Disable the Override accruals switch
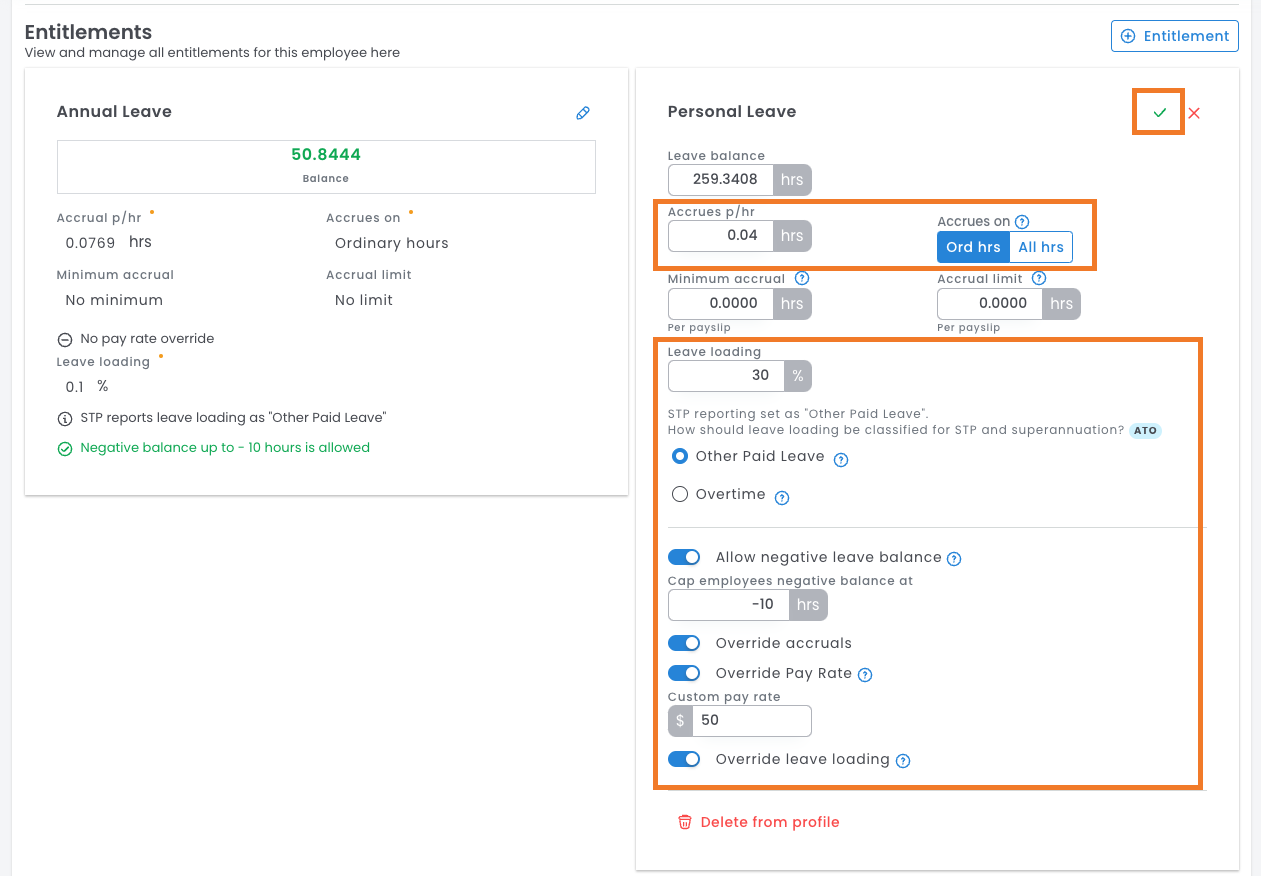Image resolution: width=1261 pixels, height=876 pixels. 684,643
